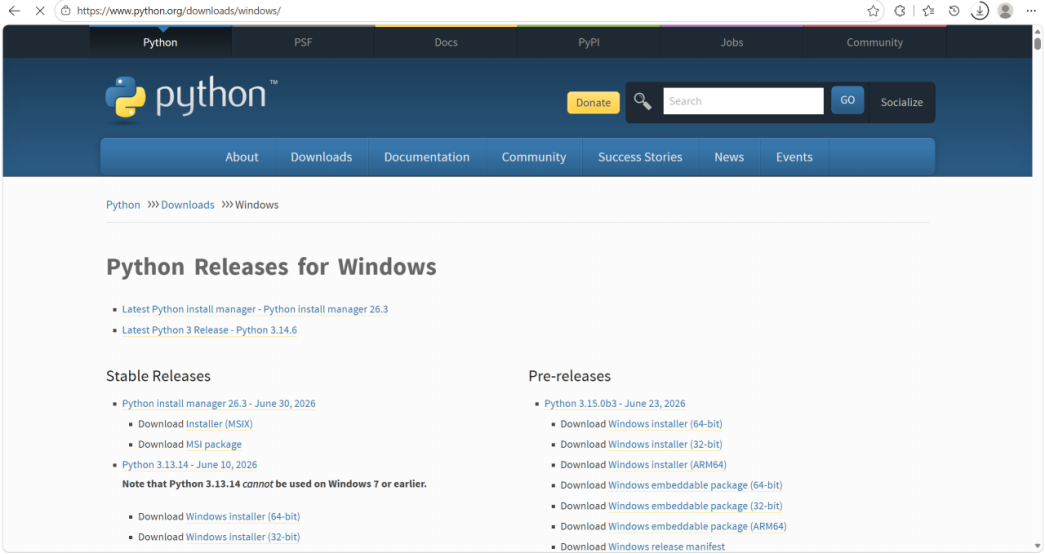
Task: Click the GO search button
Action: click(847, 100)
